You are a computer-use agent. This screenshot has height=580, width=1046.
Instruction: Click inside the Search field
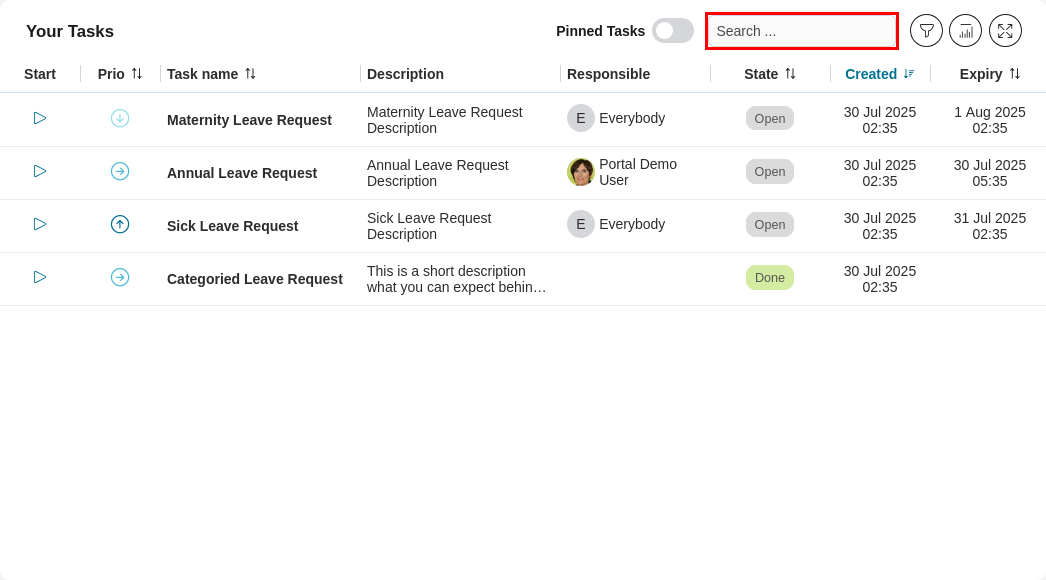click(x=800, y=31)
